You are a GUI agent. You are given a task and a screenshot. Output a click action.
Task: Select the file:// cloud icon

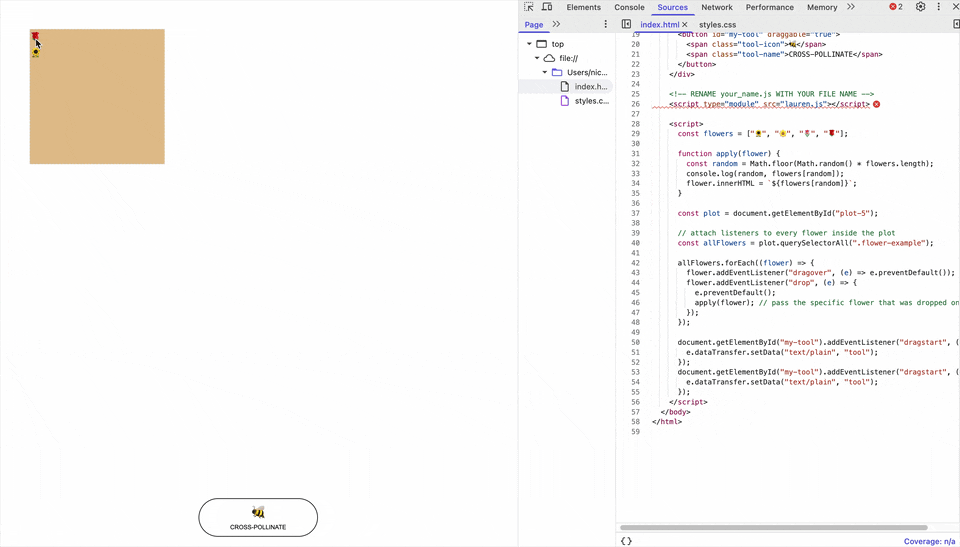[549, 58]
